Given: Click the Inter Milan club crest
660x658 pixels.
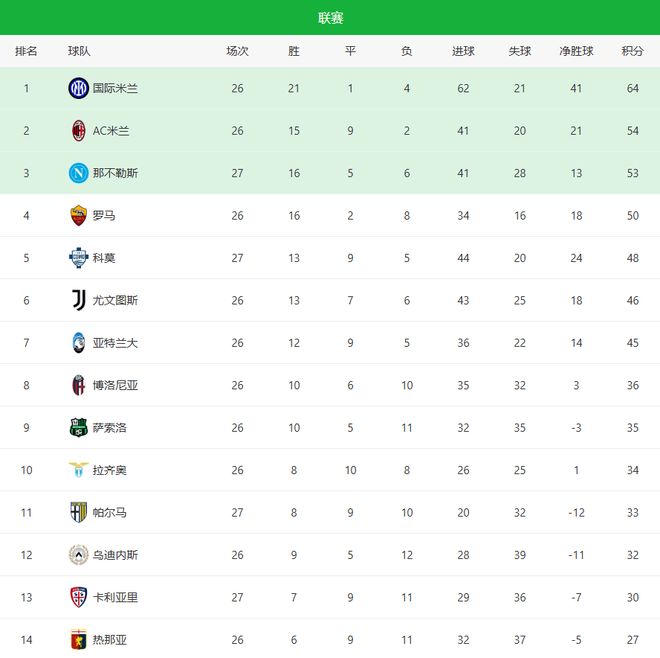Looking at the screenshot, I should (x=78, y=88).
